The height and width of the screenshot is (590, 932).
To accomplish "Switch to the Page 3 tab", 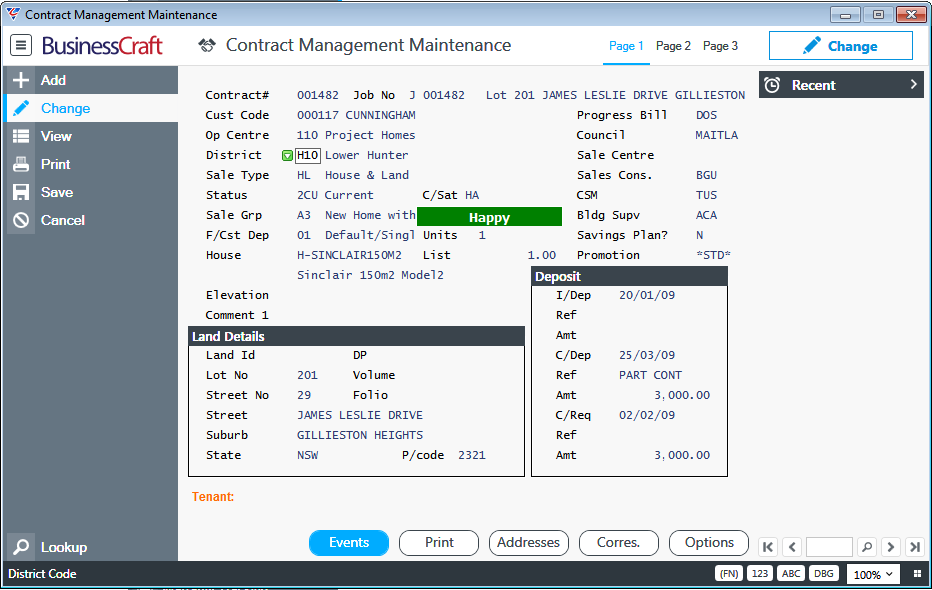I will coord(720,46).
